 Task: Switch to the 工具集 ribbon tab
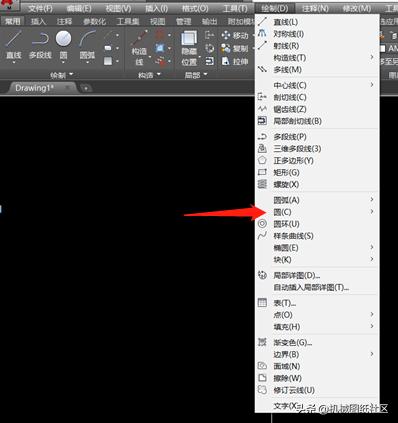(x=128, y=22)
